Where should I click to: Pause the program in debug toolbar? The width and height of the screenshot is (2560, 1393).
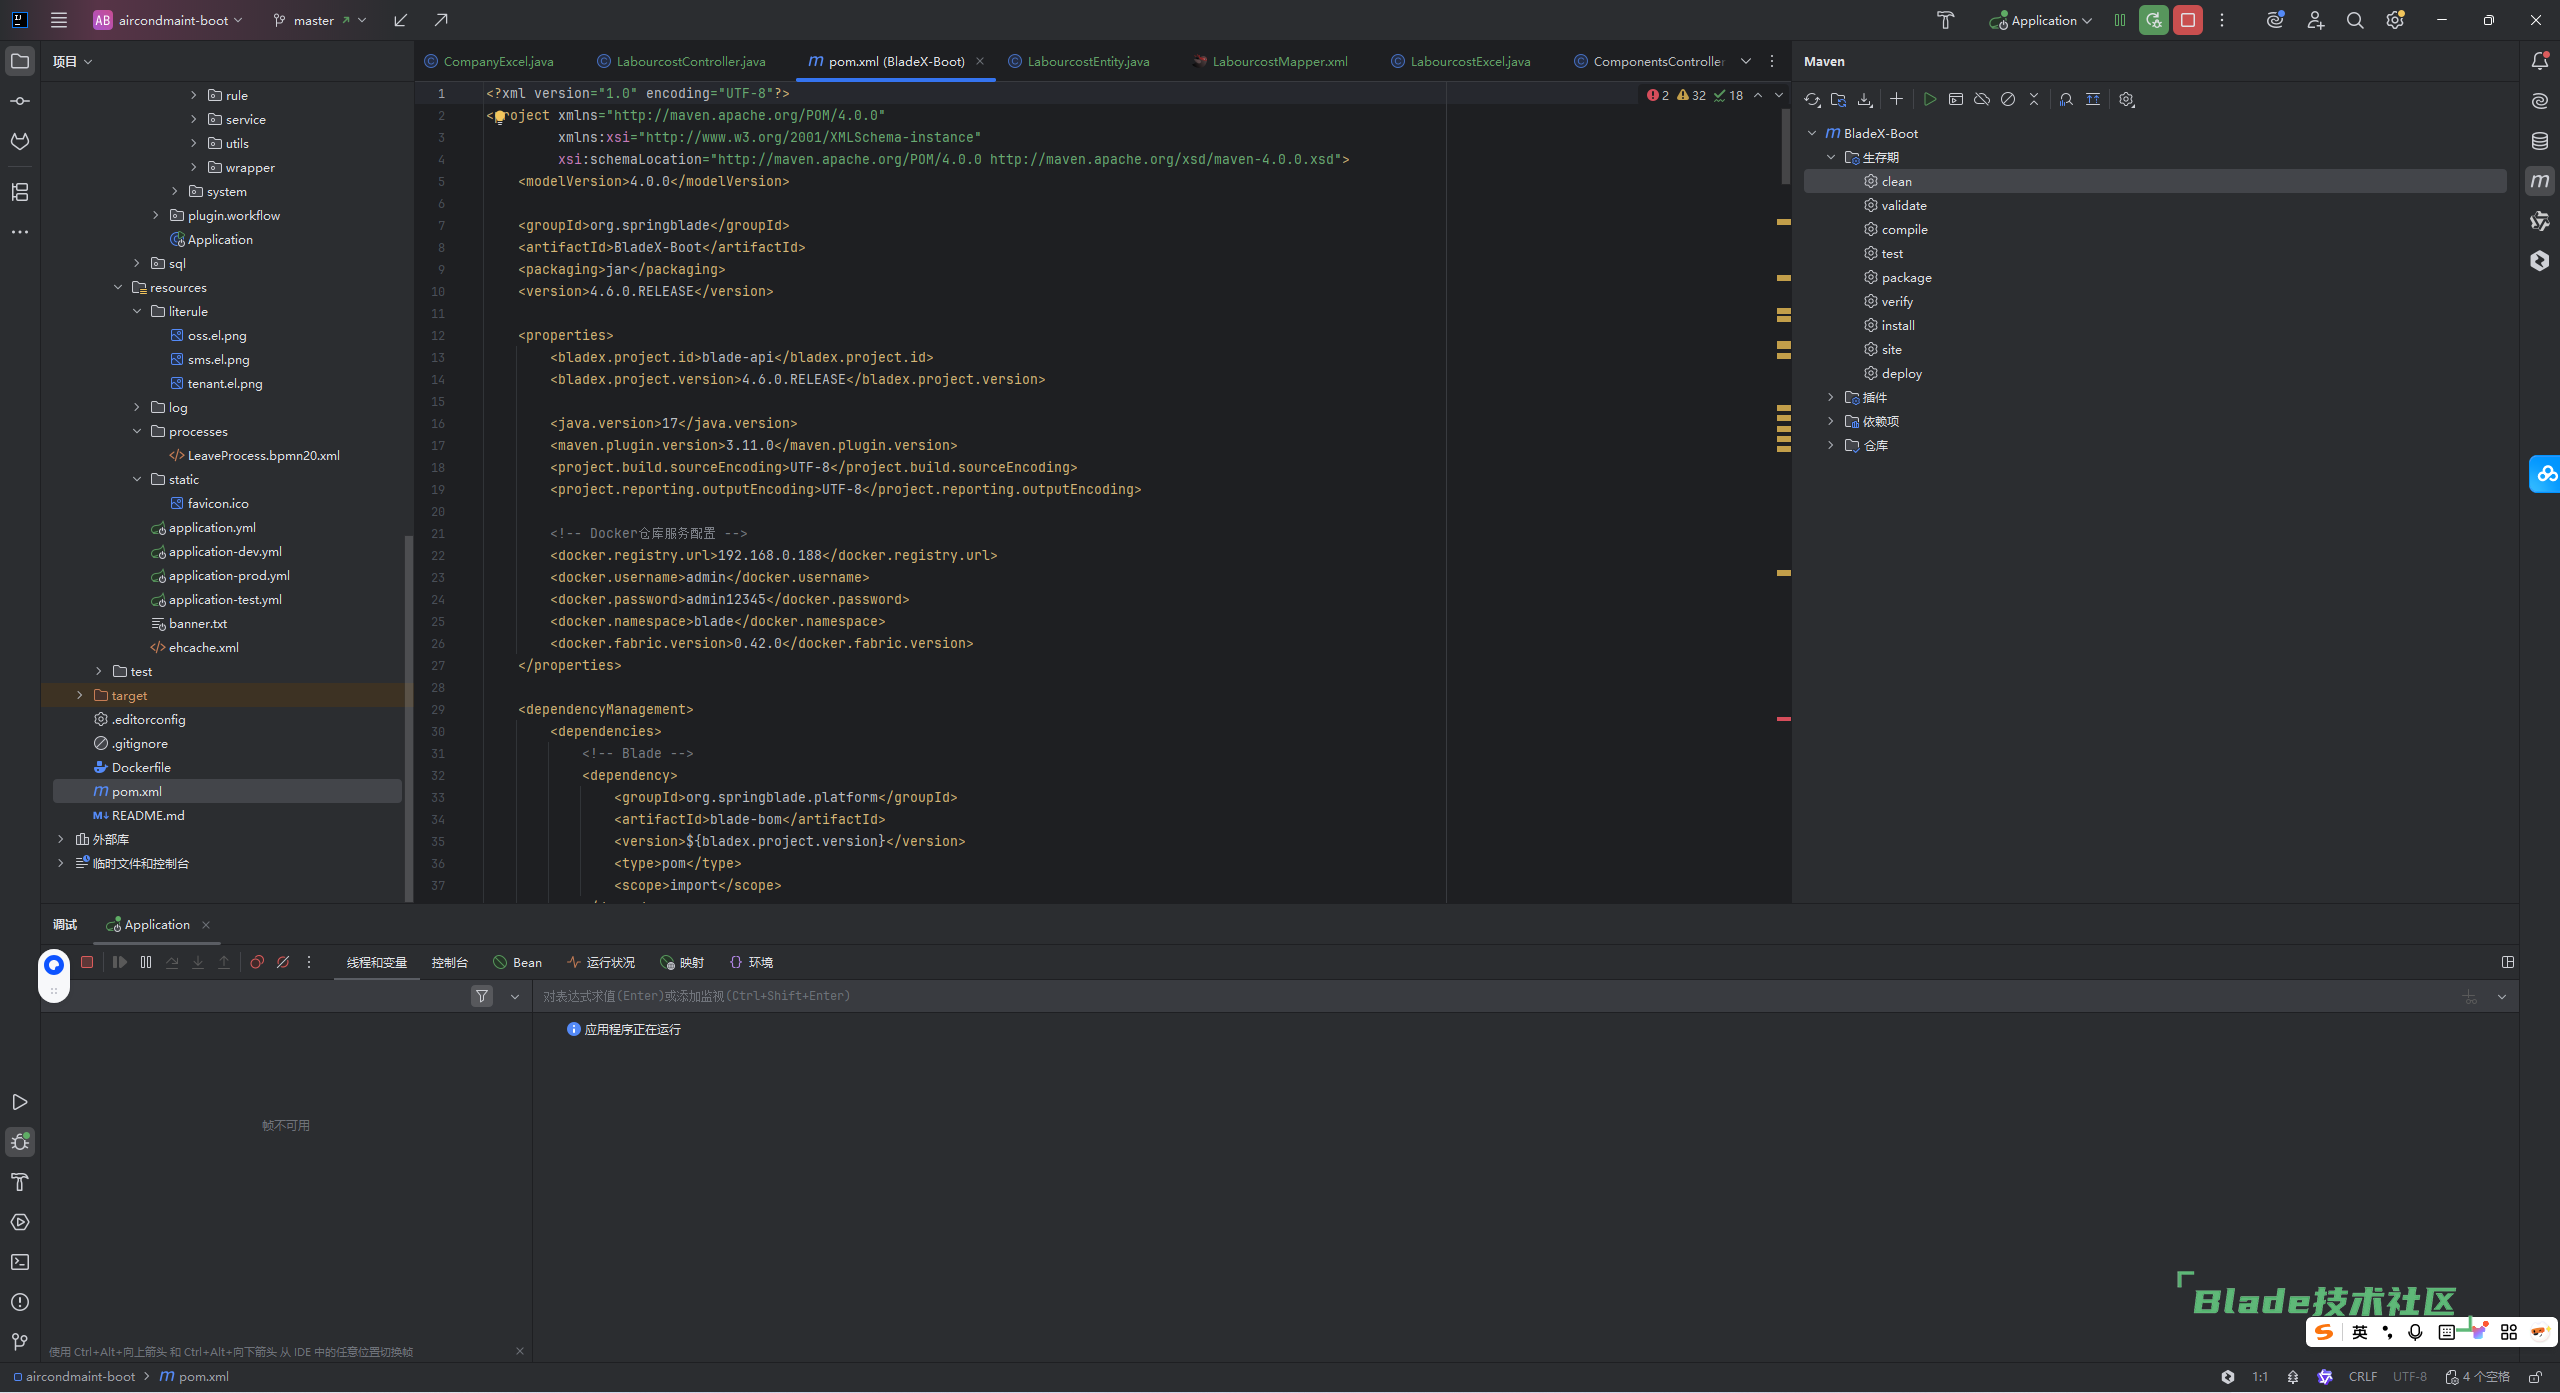point(146,962)
